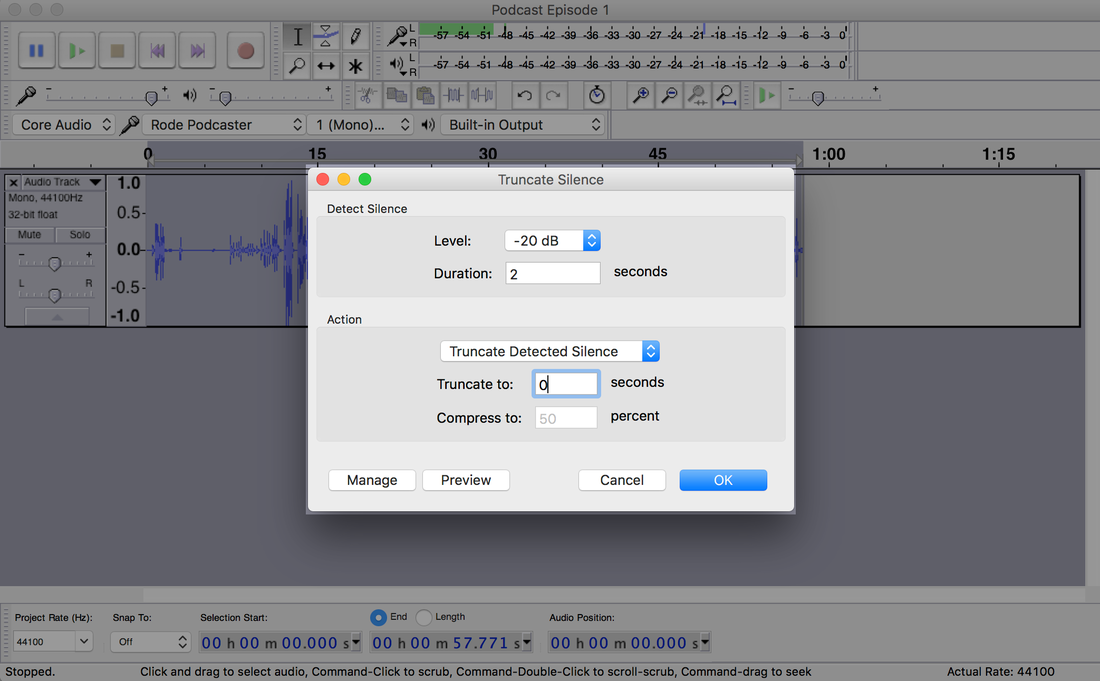Click the Selection Start time field
This screenshot has height=681, width=1100.
click(280, 642)
